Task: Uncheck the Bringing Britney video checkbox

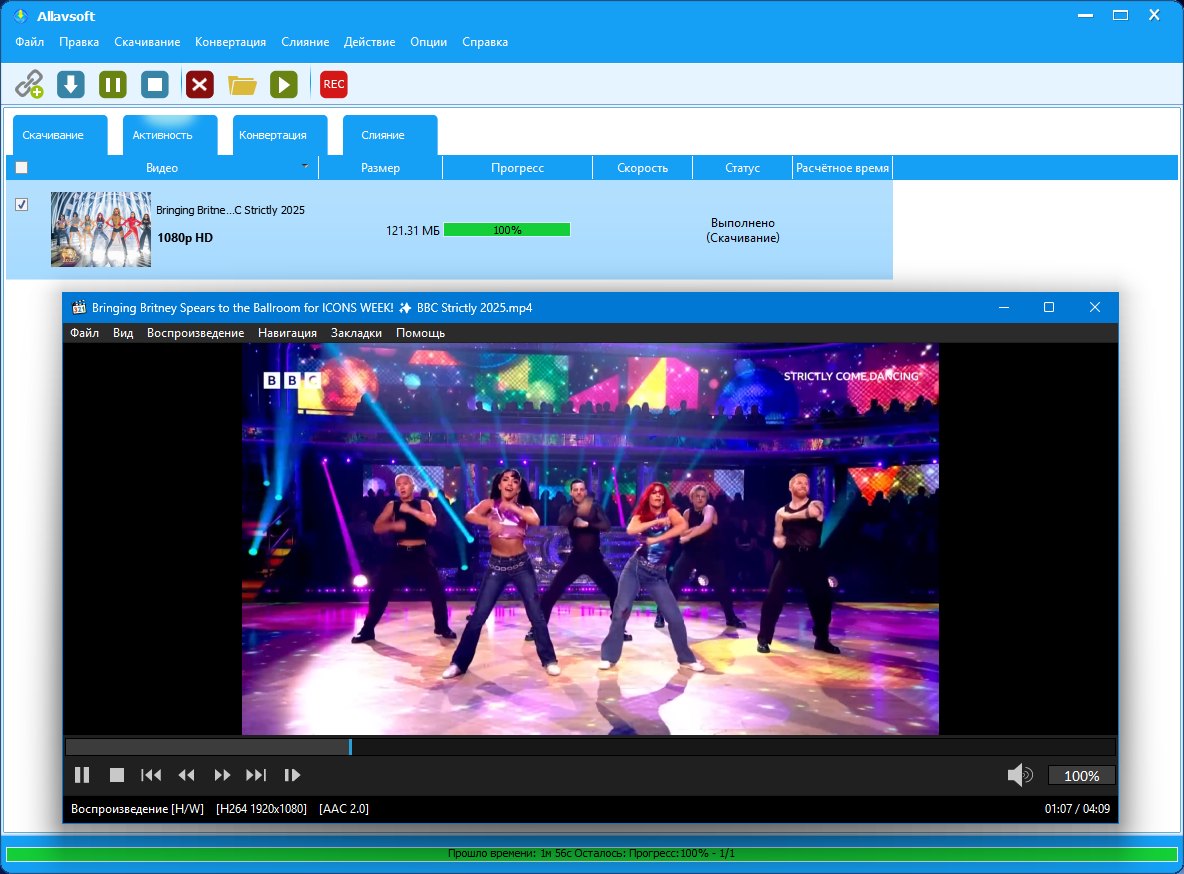Action: click(22, 205)
